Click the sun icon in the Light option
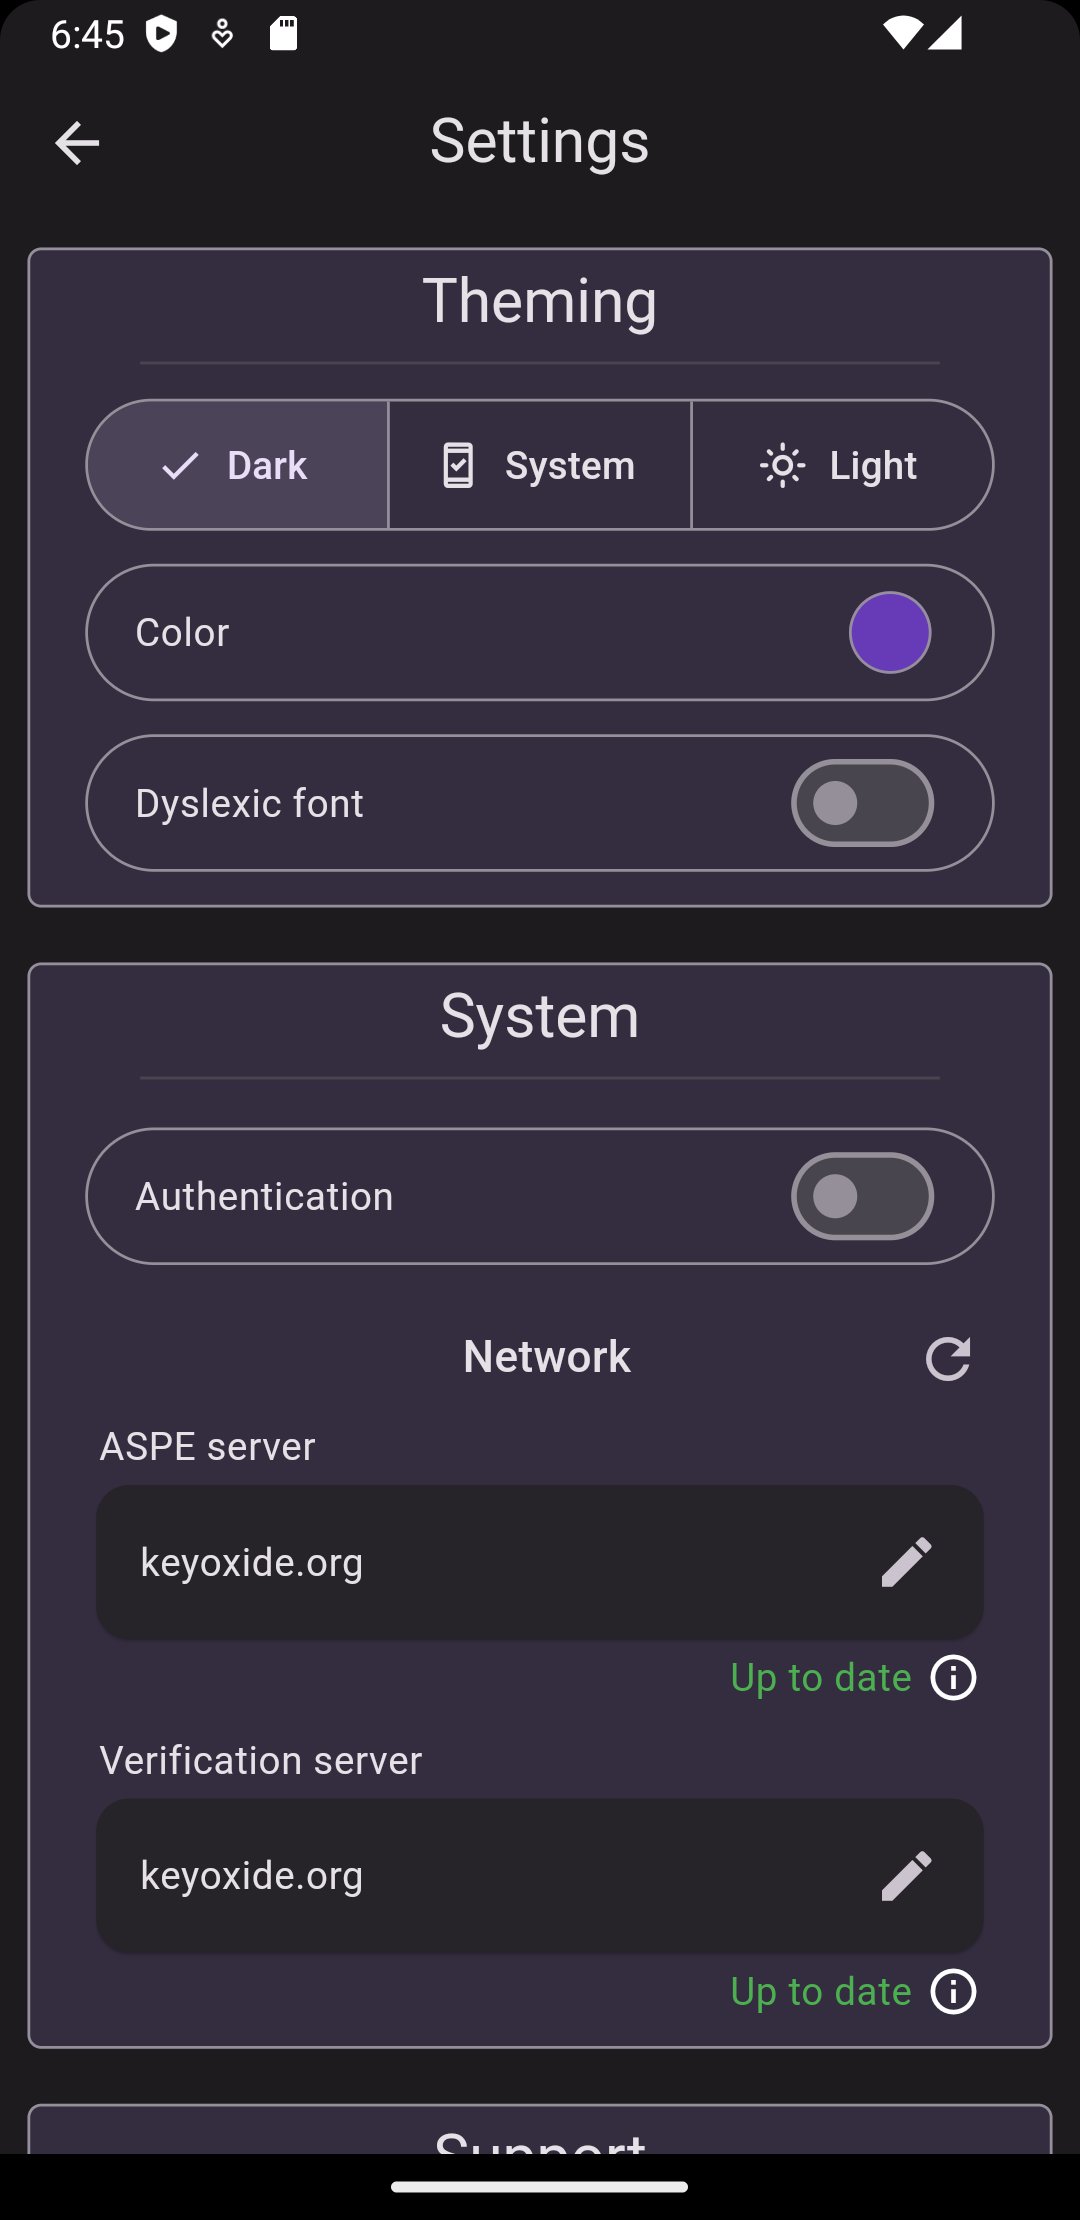 (782, 466)
